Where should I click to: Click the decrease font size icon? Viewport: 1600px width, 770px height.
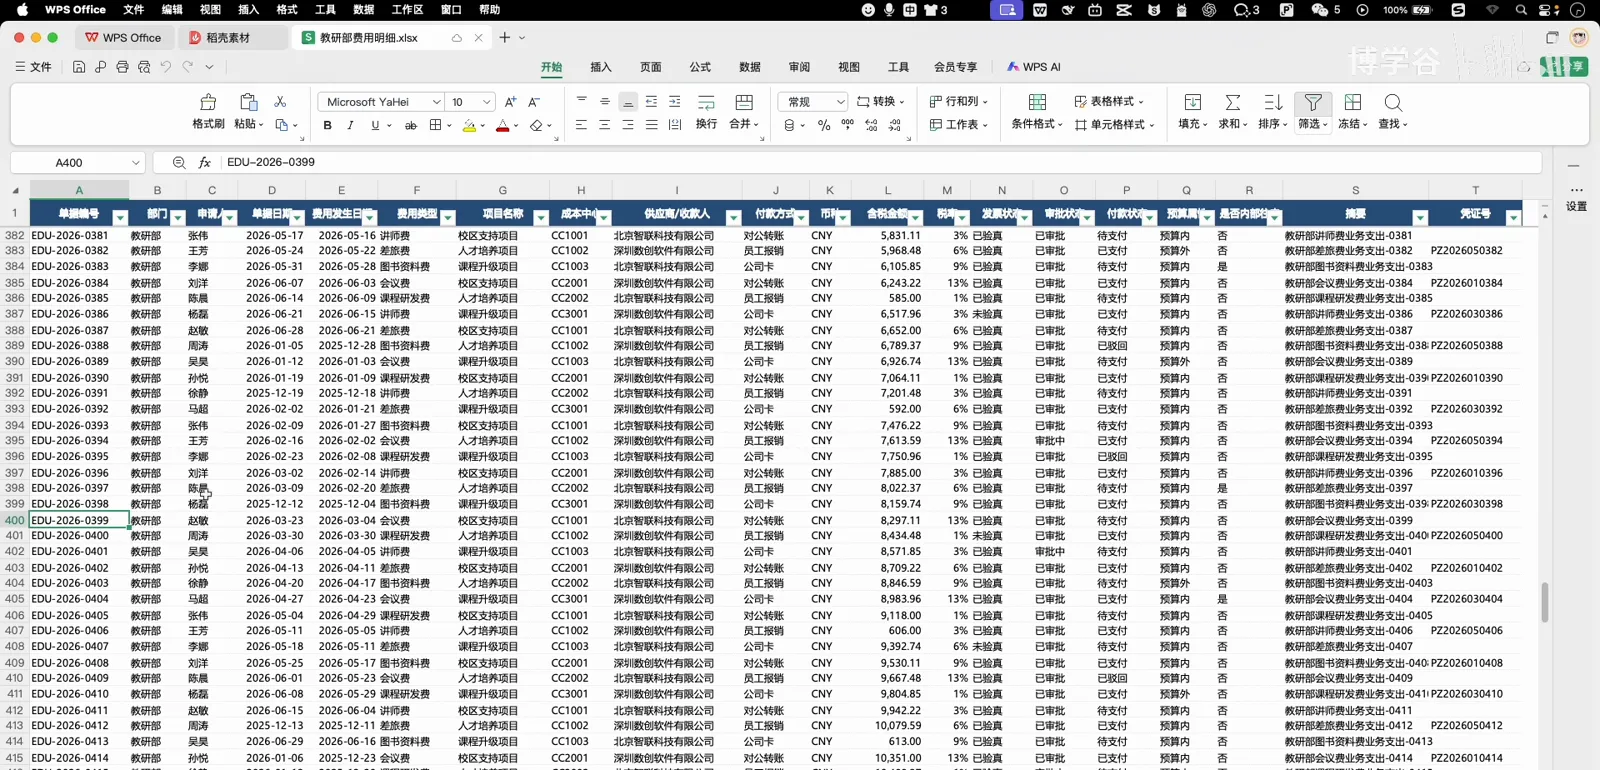point(534,102)
